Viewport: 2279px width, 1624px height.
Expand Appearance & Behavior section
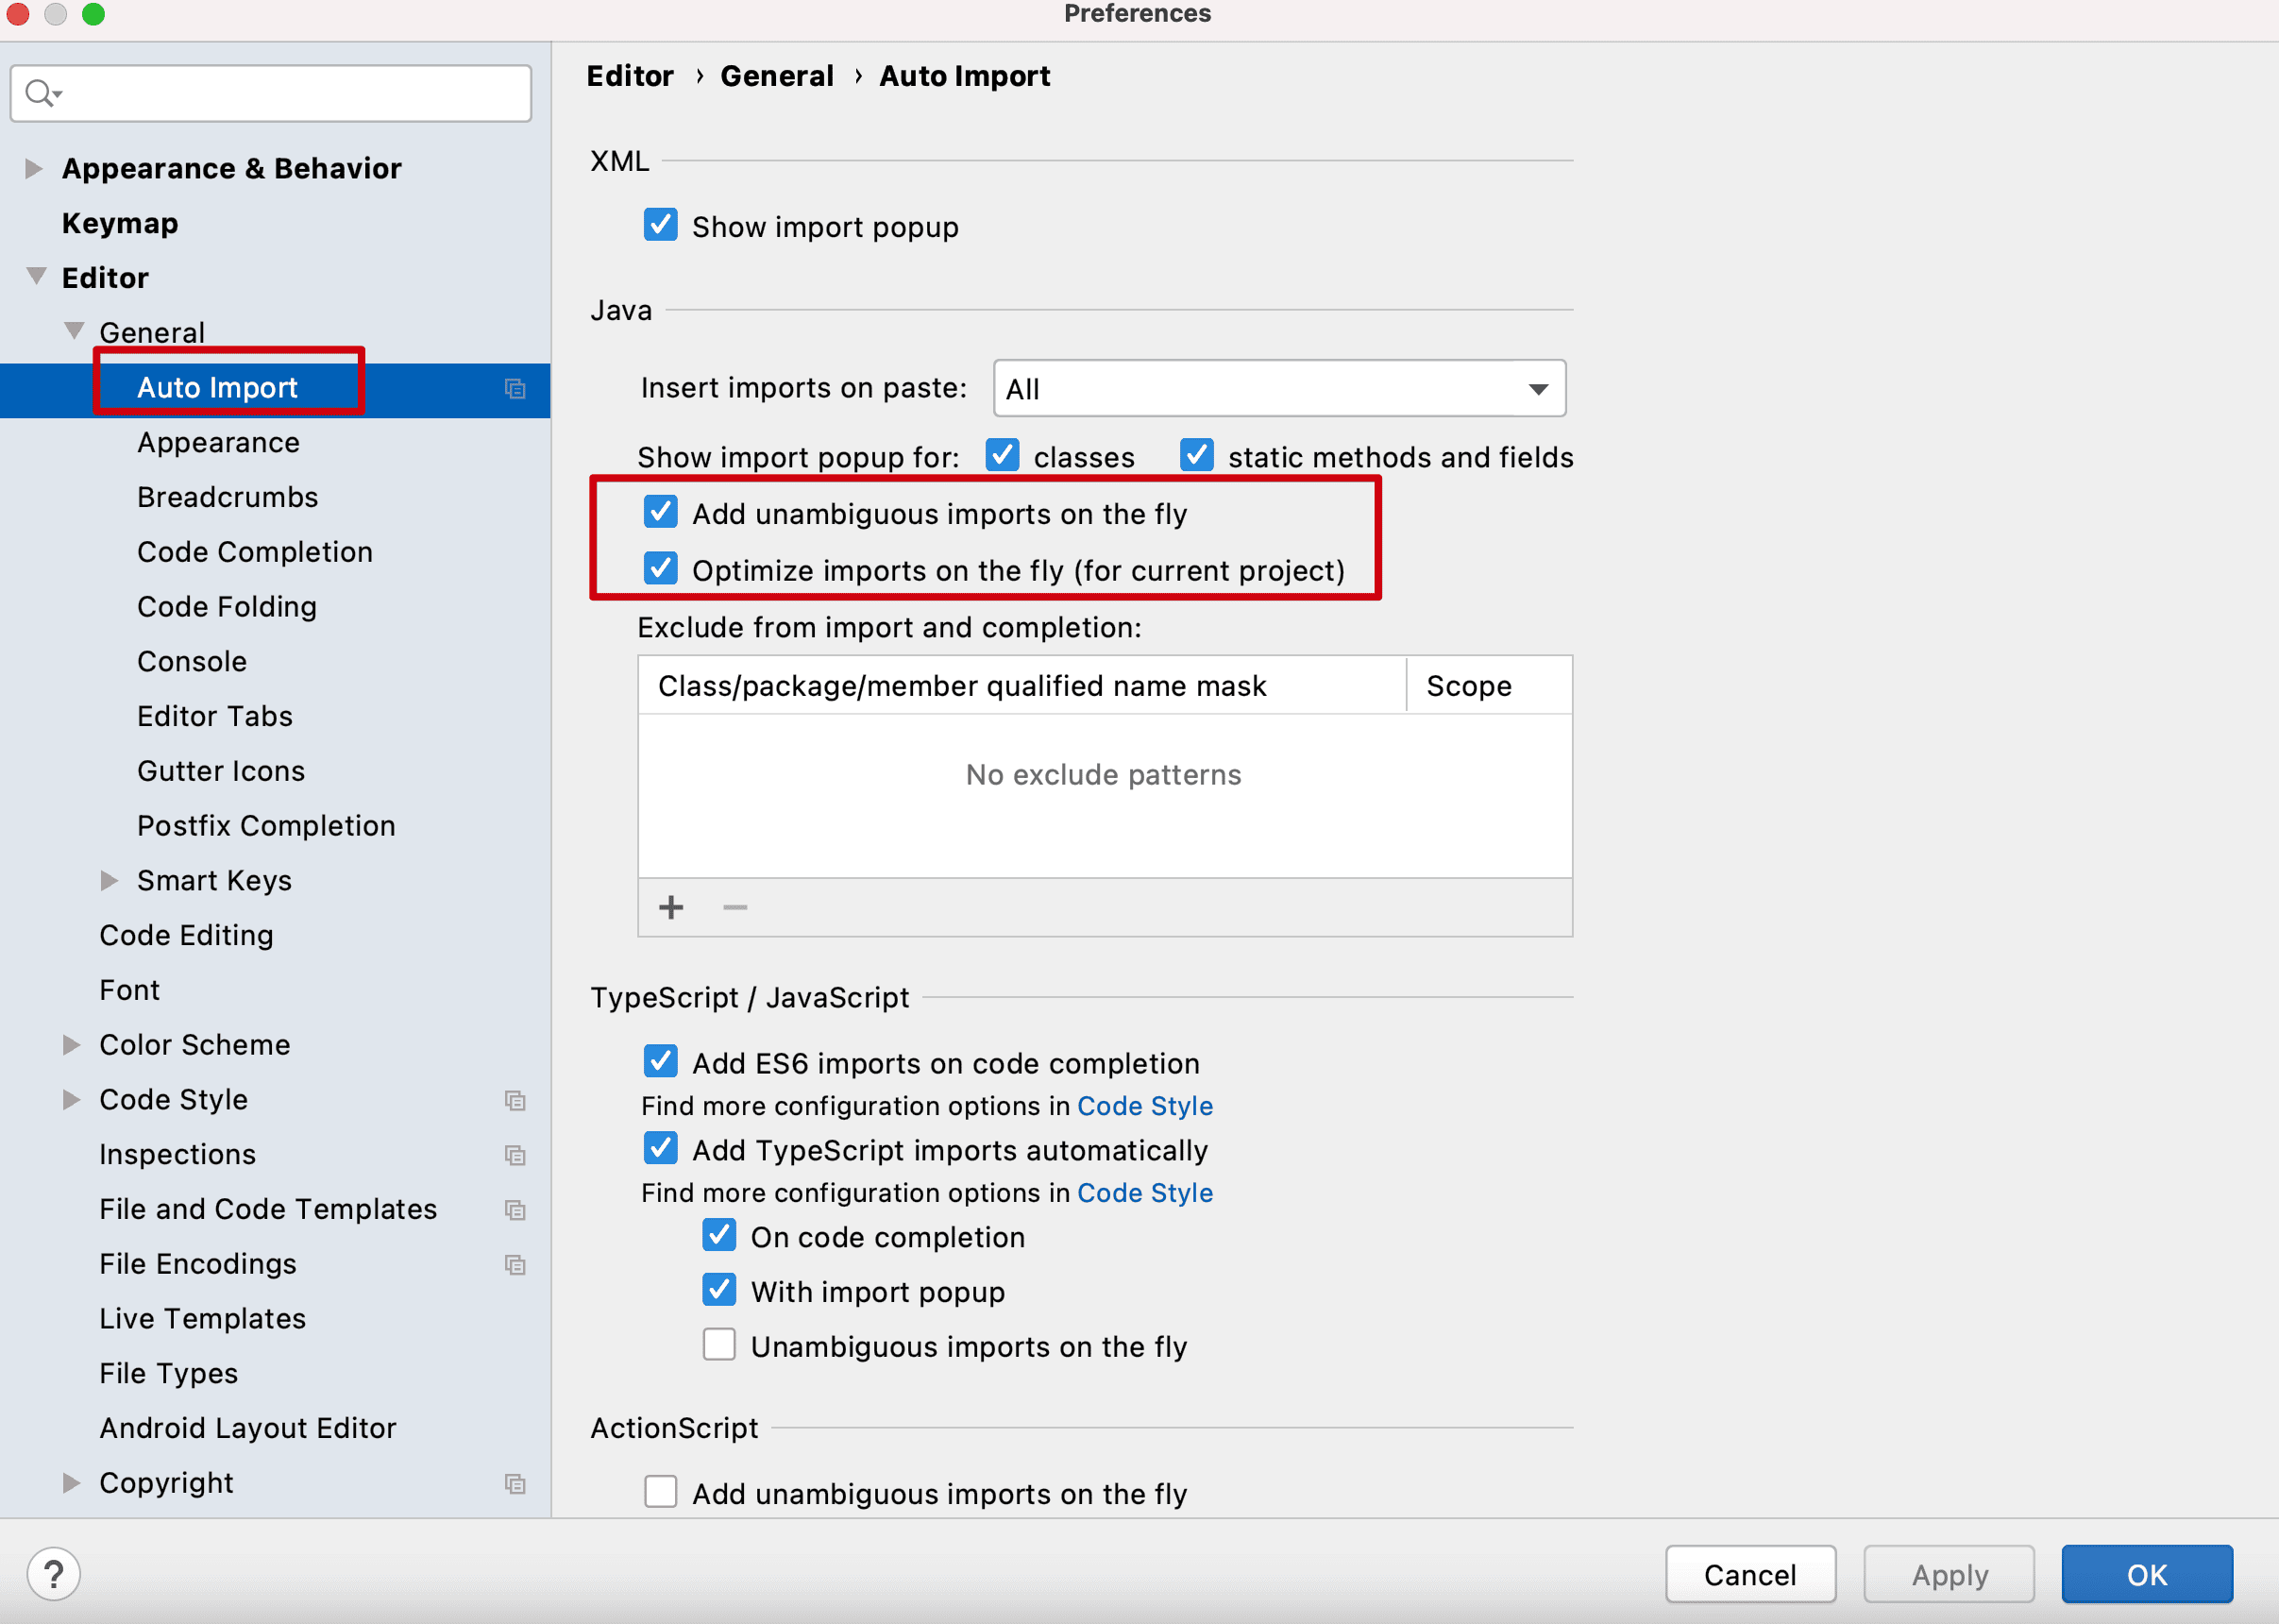34,168
